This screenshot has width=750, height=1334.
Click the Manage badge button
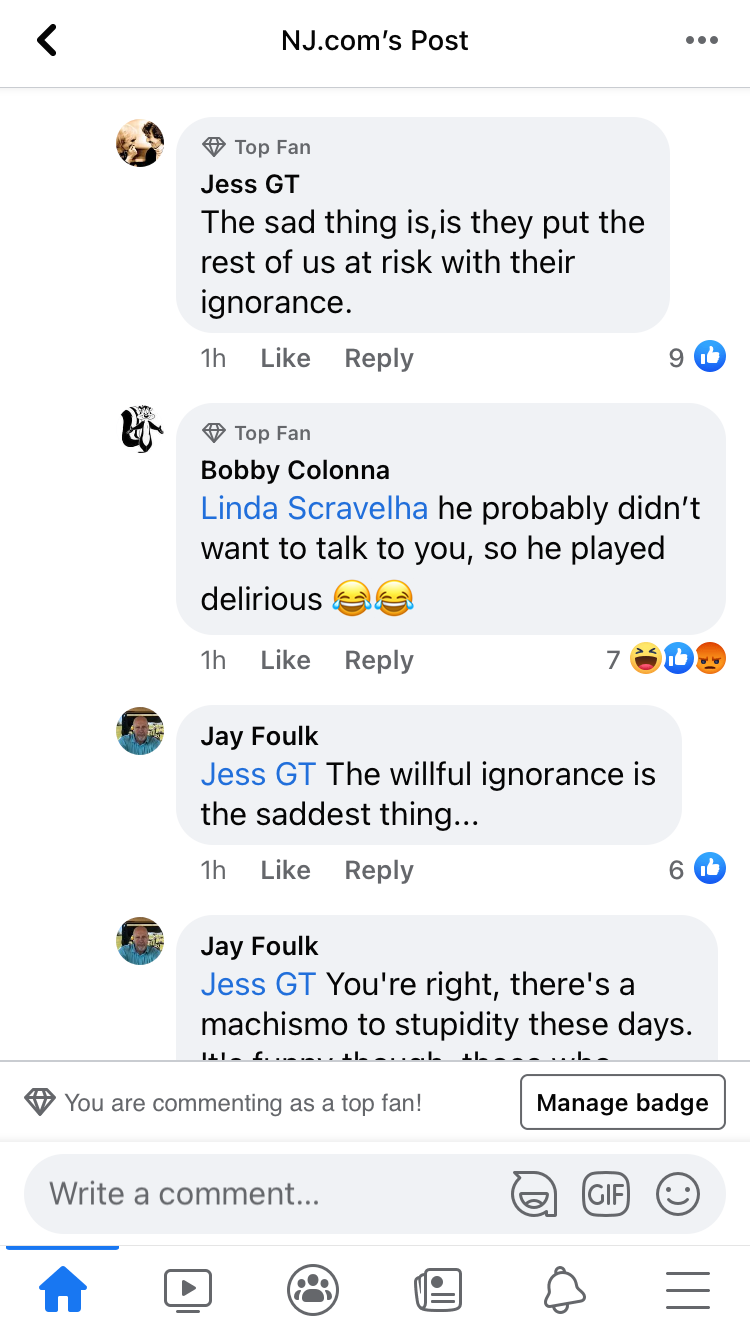(x=622, y=1102)
